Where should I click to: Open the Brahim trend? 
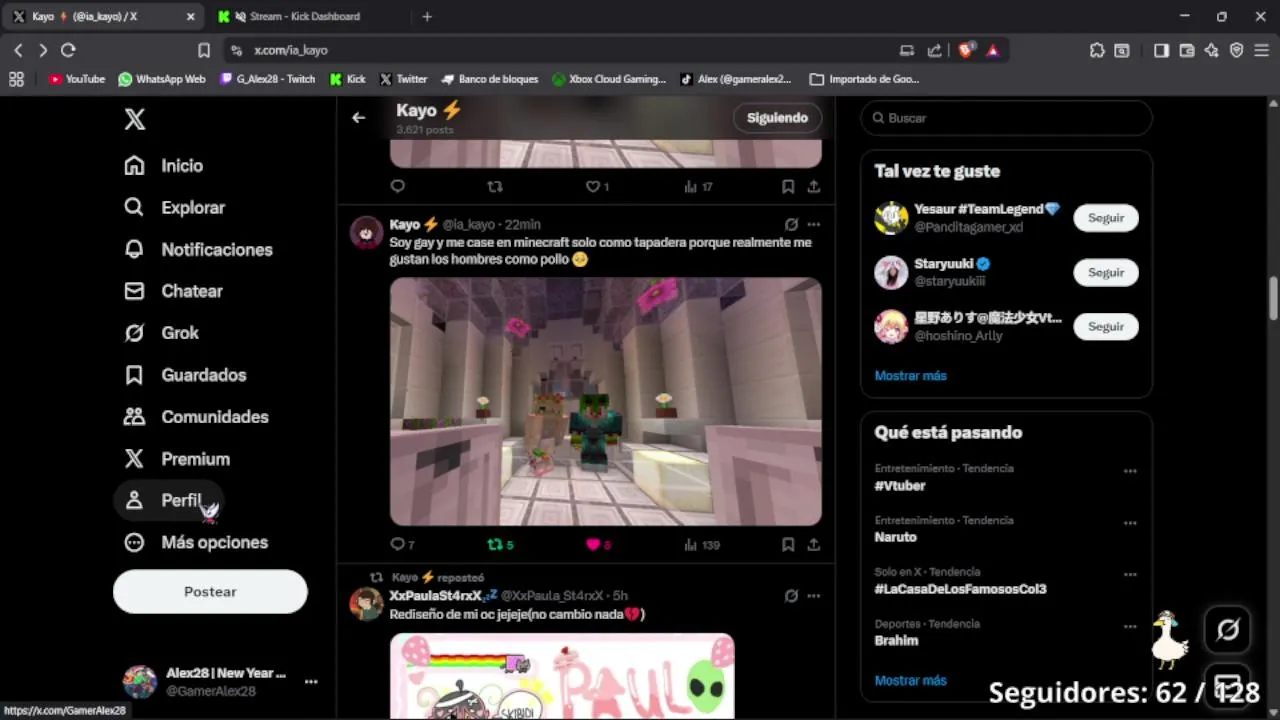[x=896, y=641]
